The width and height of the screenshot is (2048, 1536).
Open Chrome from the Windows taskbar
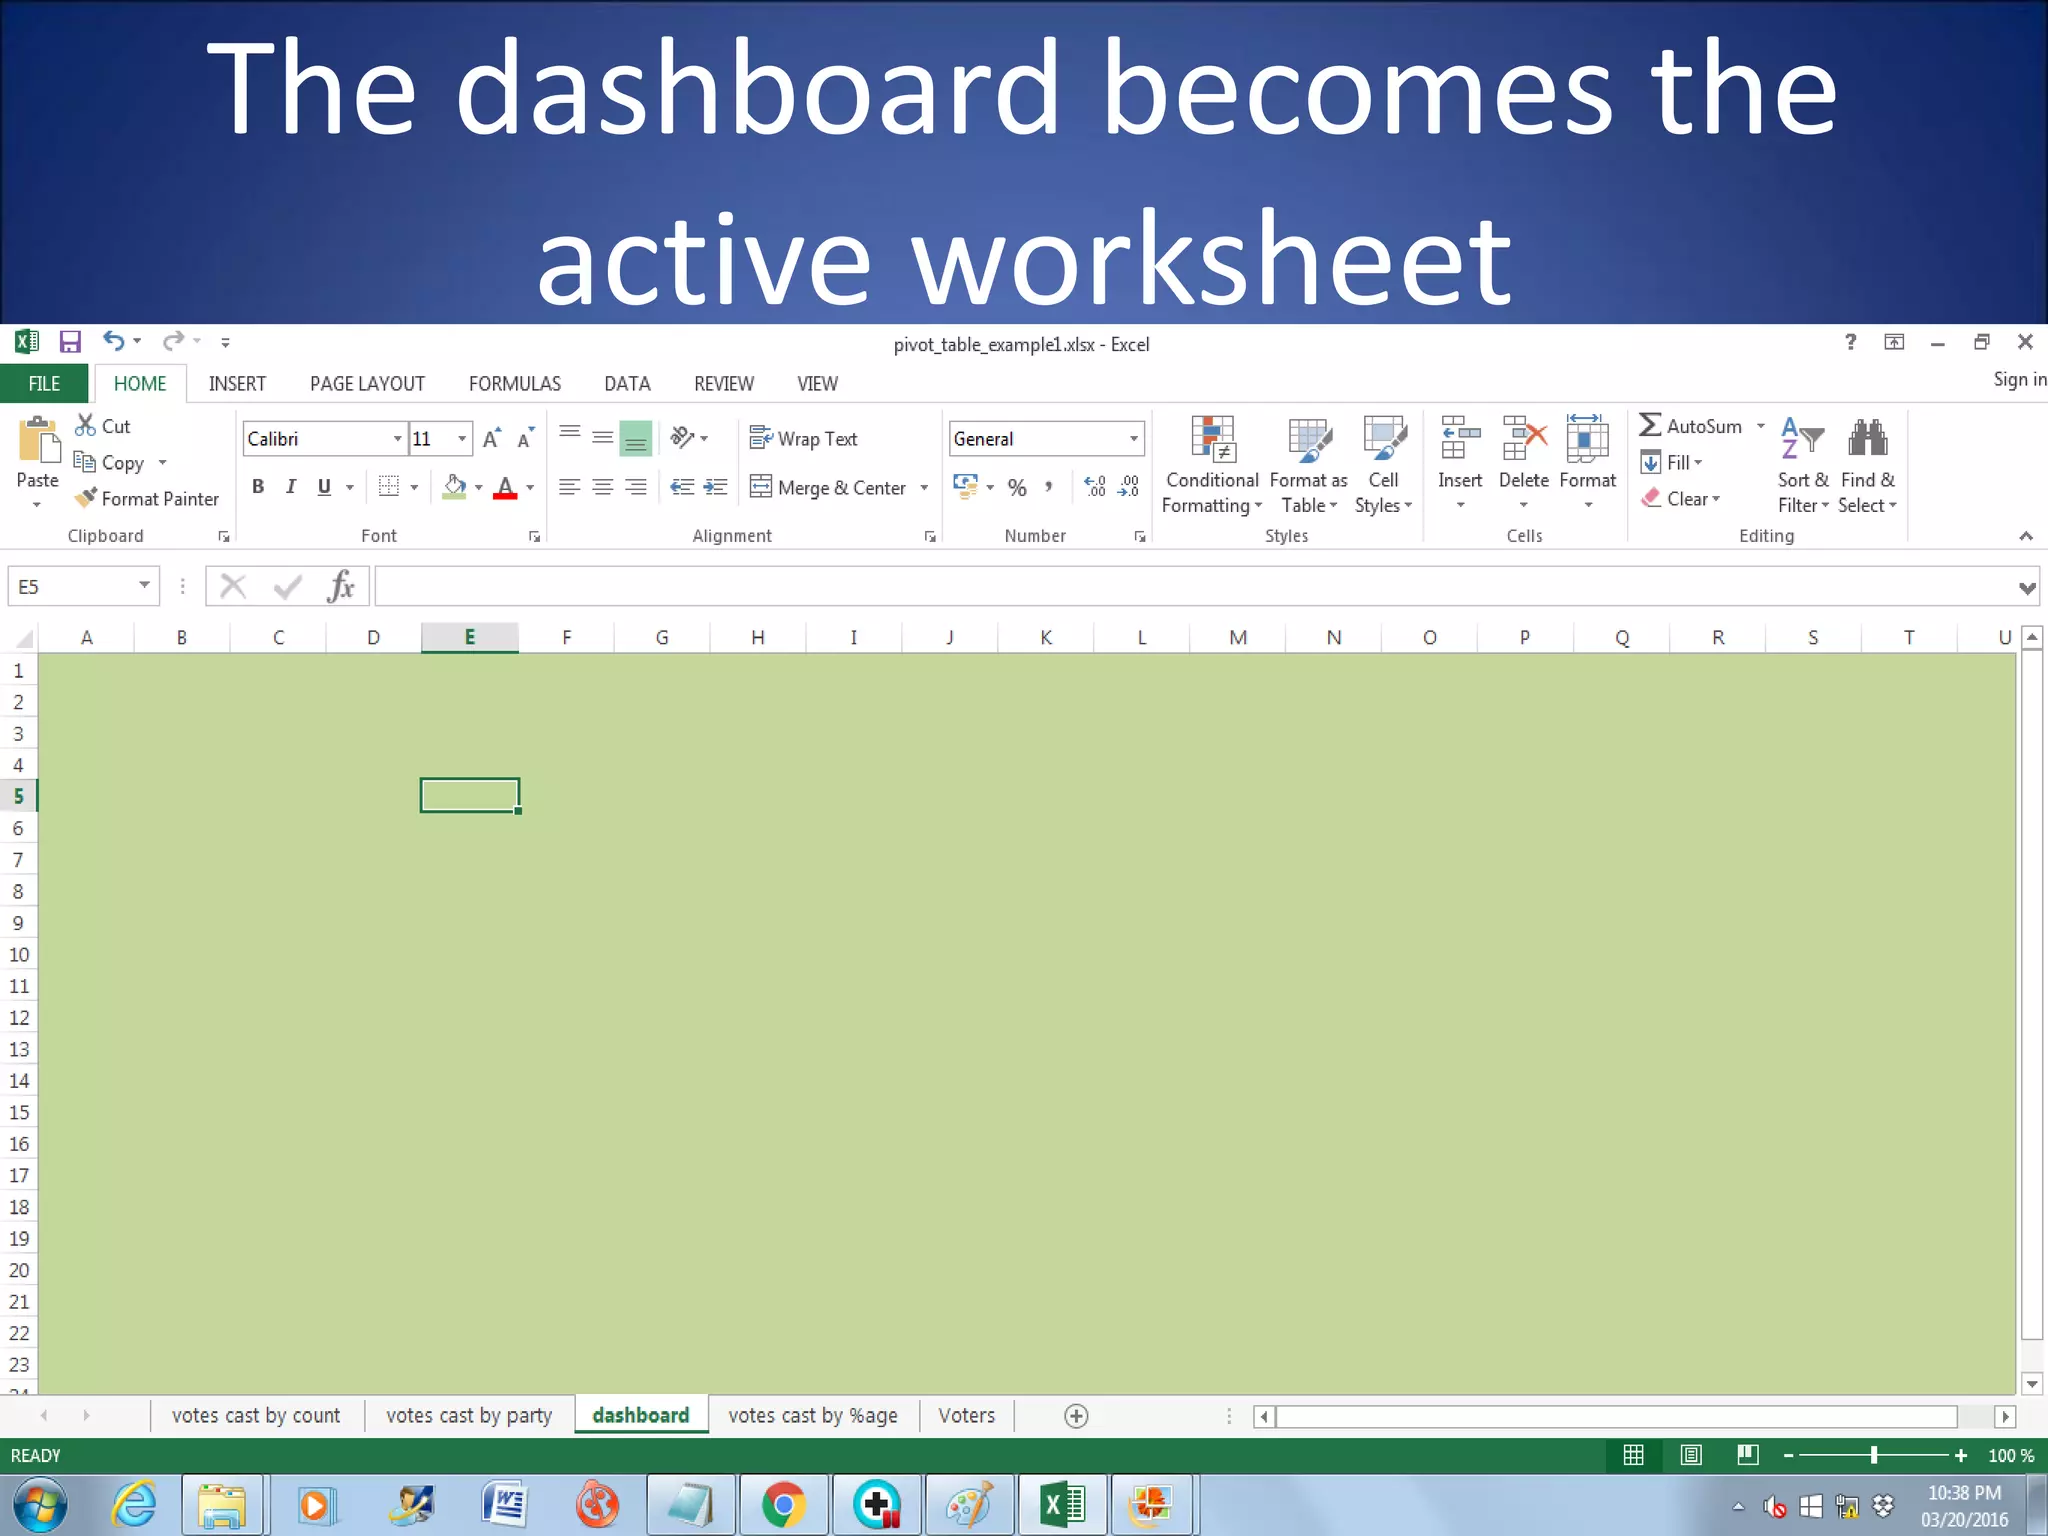[x=783, y=1504]
